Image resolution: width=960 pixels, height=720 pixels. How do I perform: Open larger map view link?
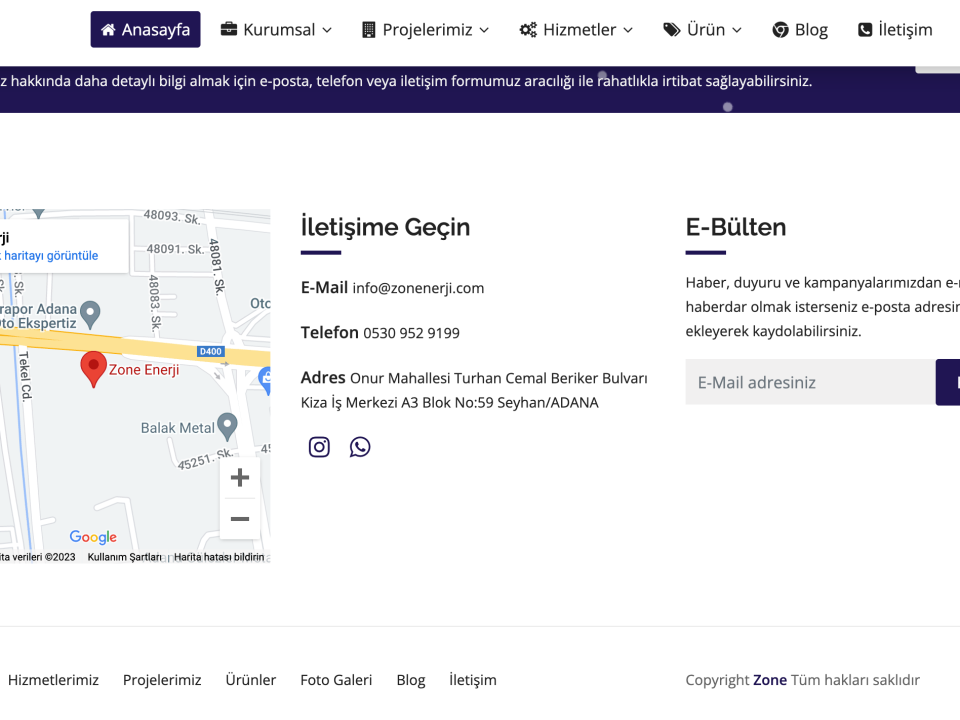click(50, 255)
